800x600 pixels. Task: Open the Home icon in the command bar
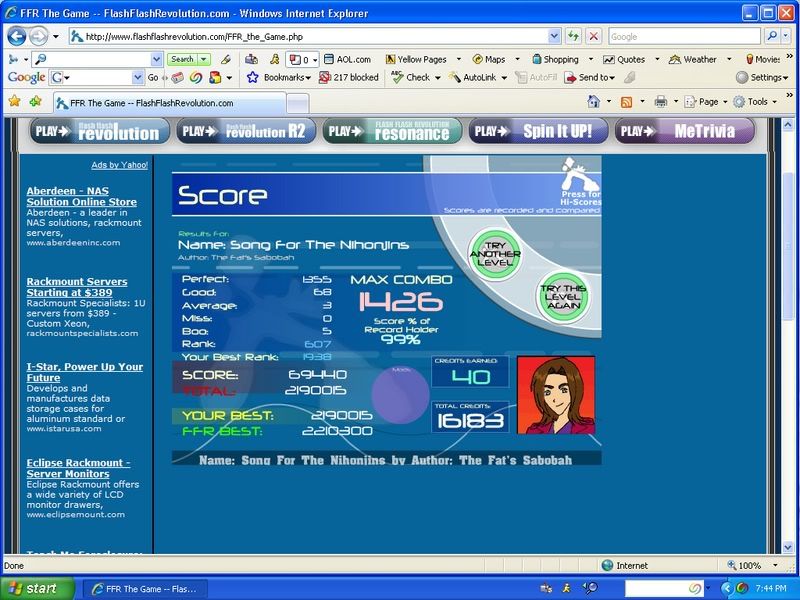tap(594, 102)
